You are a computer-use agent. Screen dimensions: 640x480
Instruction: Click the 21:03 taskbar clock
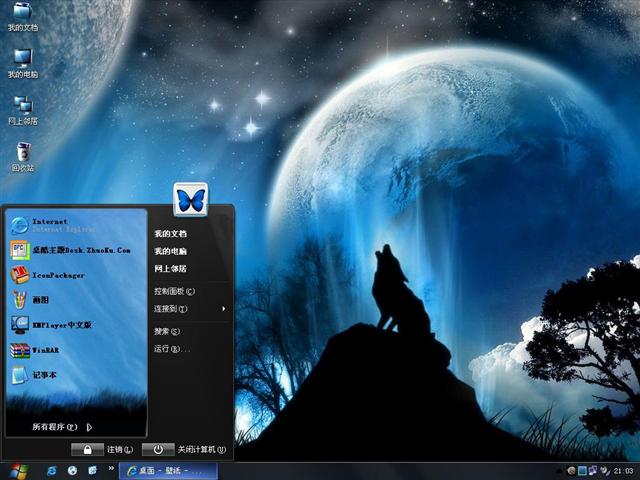pos(623,471)
